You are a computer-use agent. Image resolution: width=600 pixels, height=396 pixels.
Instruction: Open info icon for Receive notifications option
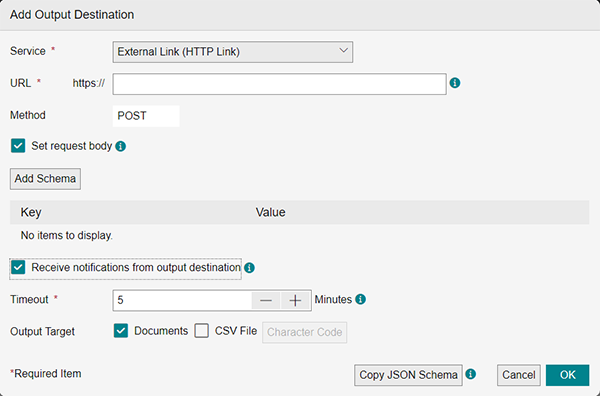pos(249,268)
